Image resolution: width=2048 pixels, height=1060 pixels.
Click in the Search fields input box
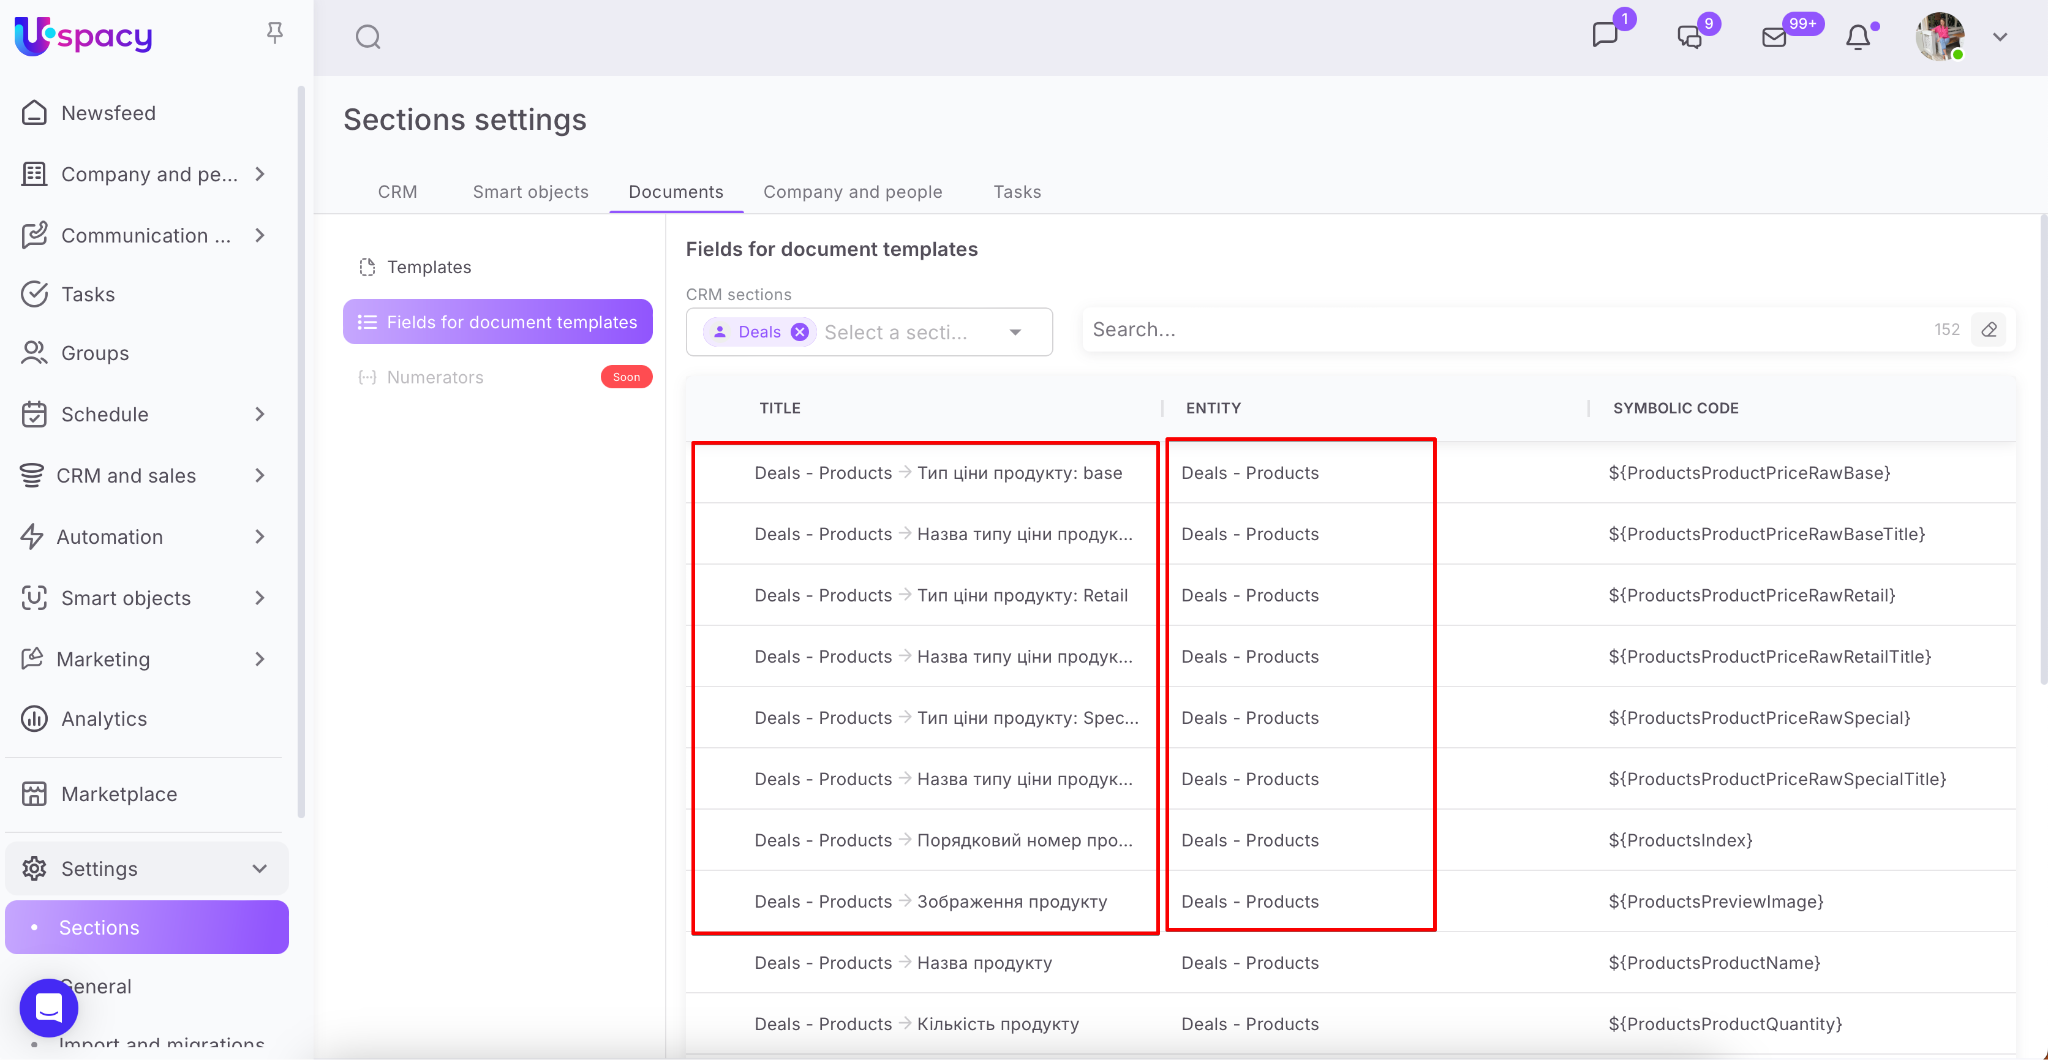pos(1500,330)
